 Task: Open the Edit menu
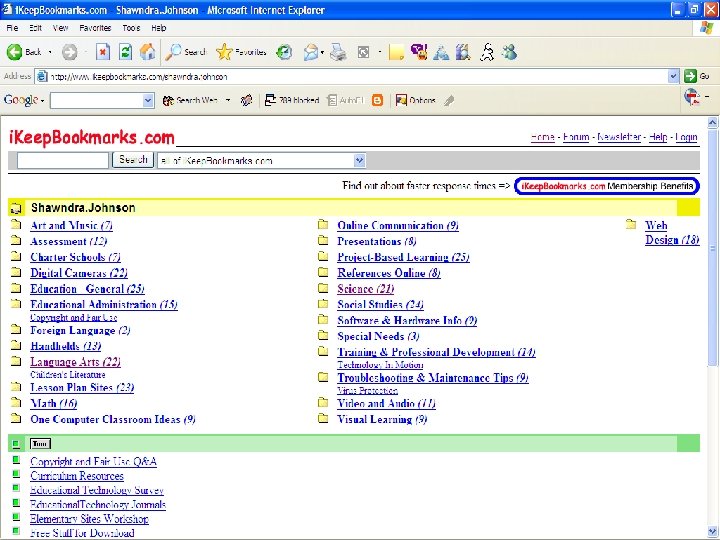35,28
